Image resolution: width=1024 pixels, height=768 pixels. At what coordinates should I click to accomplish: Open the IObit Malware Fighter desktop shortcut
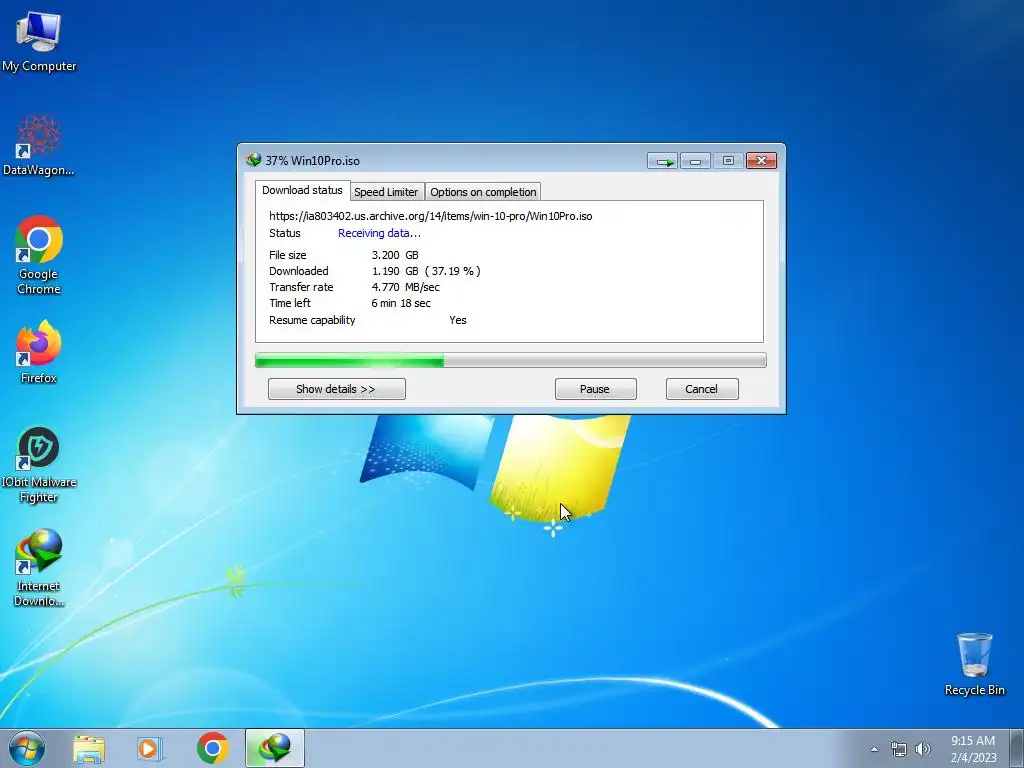pos(39,465)
